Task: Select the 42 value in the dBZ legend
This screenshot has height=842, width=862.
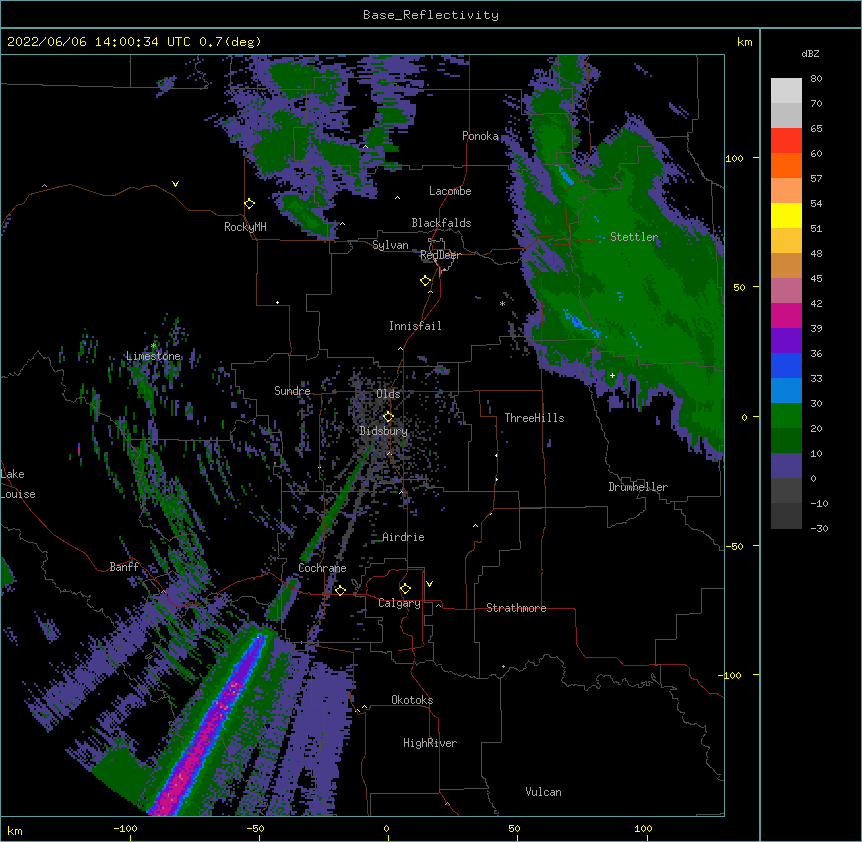Action: click(x=816, y=303)
